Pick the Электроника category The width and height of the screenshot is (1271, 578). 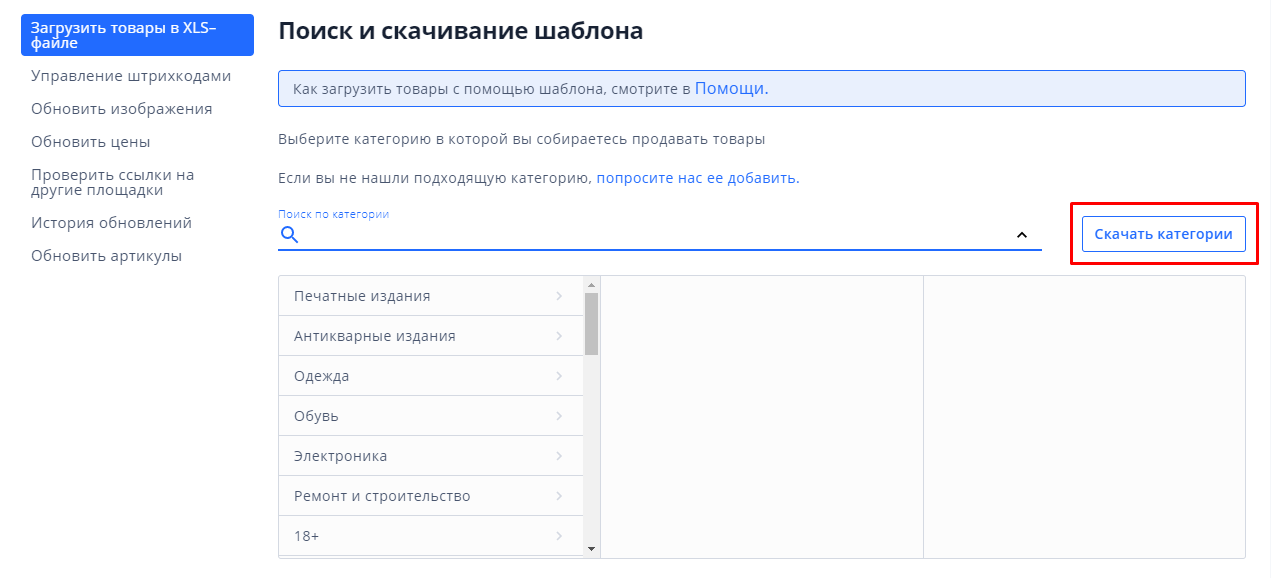pos(431,456)
